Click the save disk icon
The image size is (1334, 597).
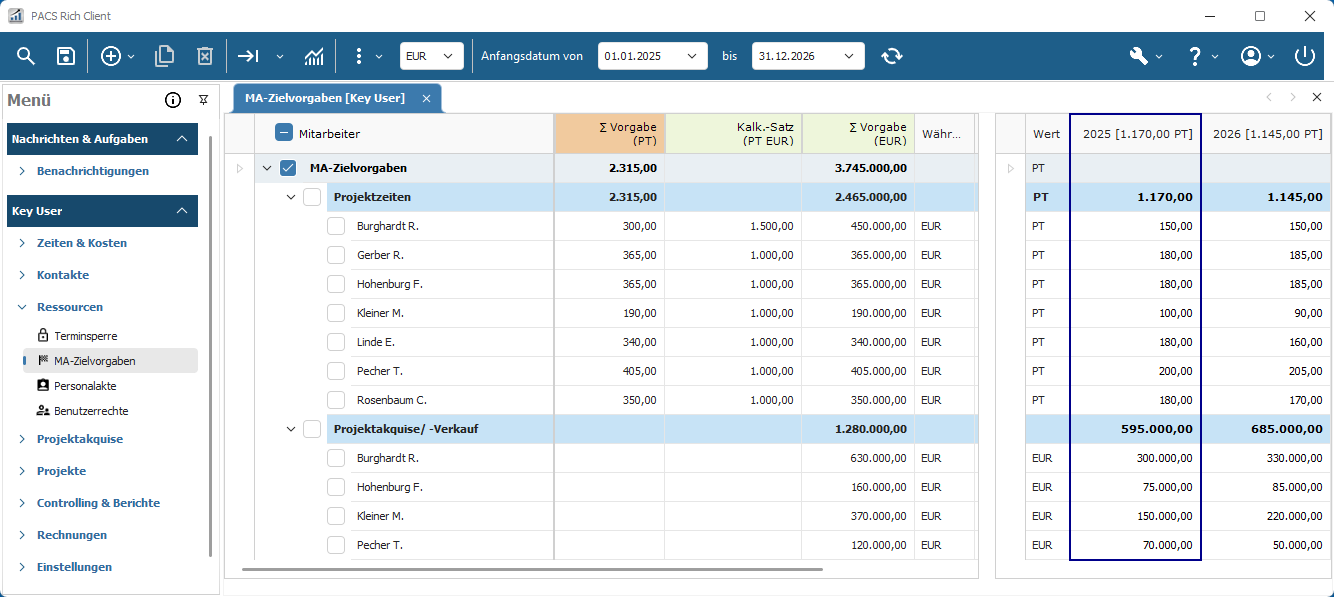point(66,56)
